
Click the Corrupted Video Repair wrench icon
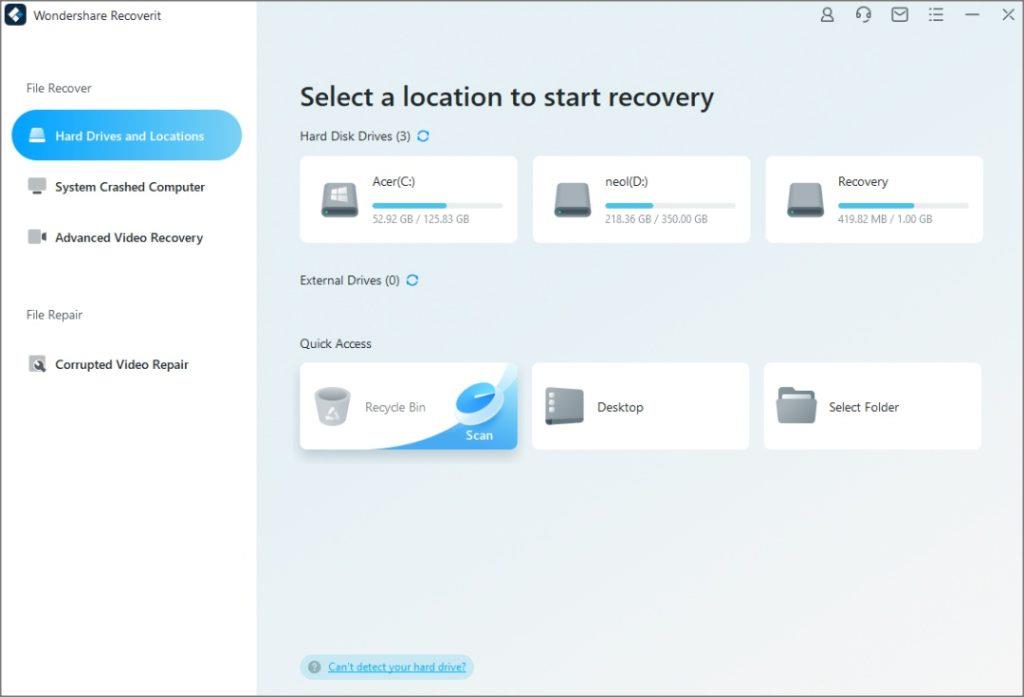pyautogui.click(x=37, y=364)
